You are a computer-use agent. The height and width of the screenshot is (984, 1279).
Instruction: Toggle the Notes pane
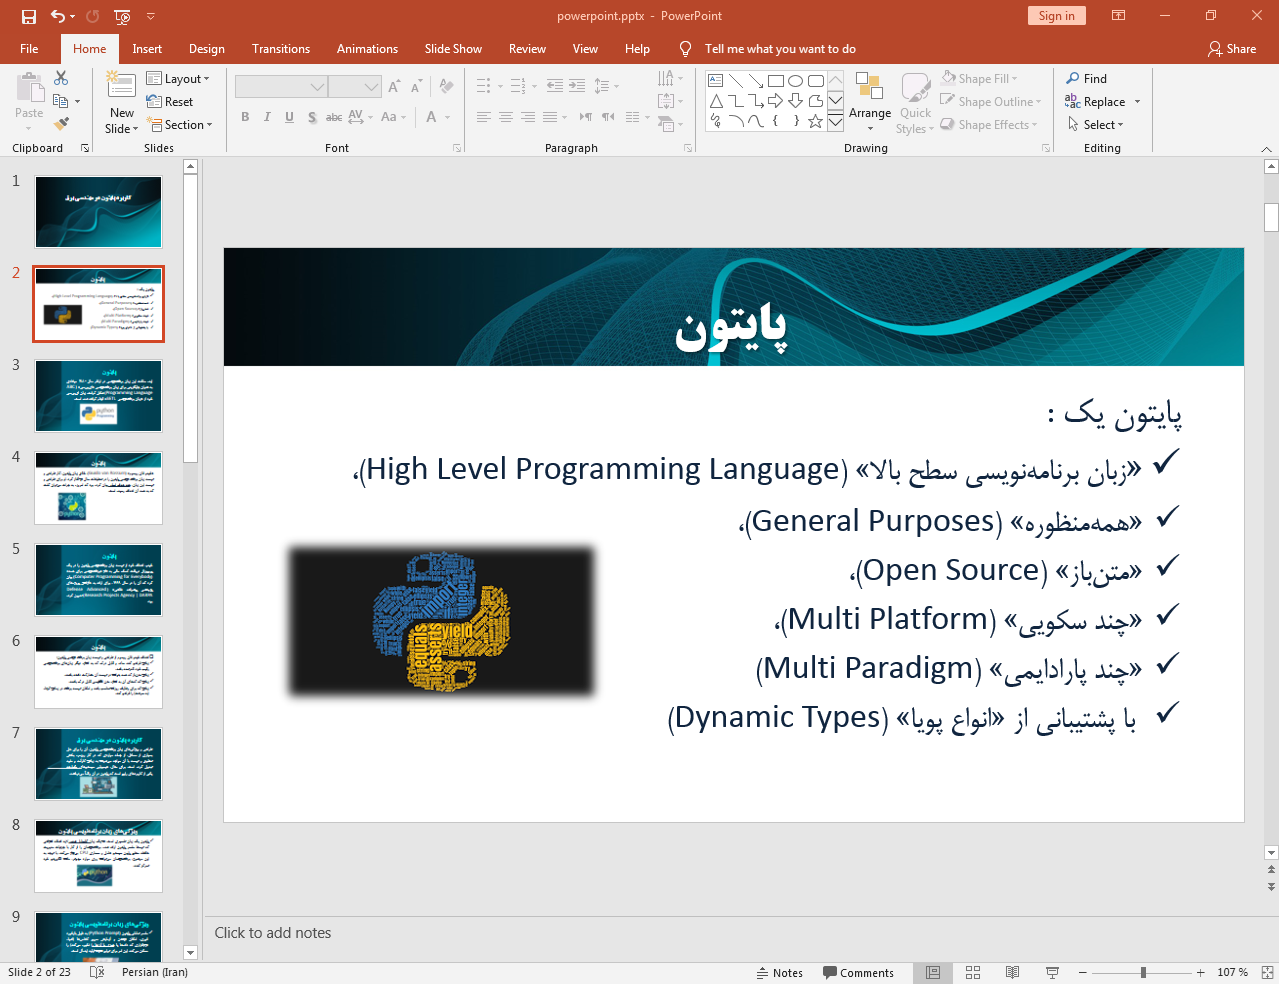pyautogui.click(x=779, y=972)
